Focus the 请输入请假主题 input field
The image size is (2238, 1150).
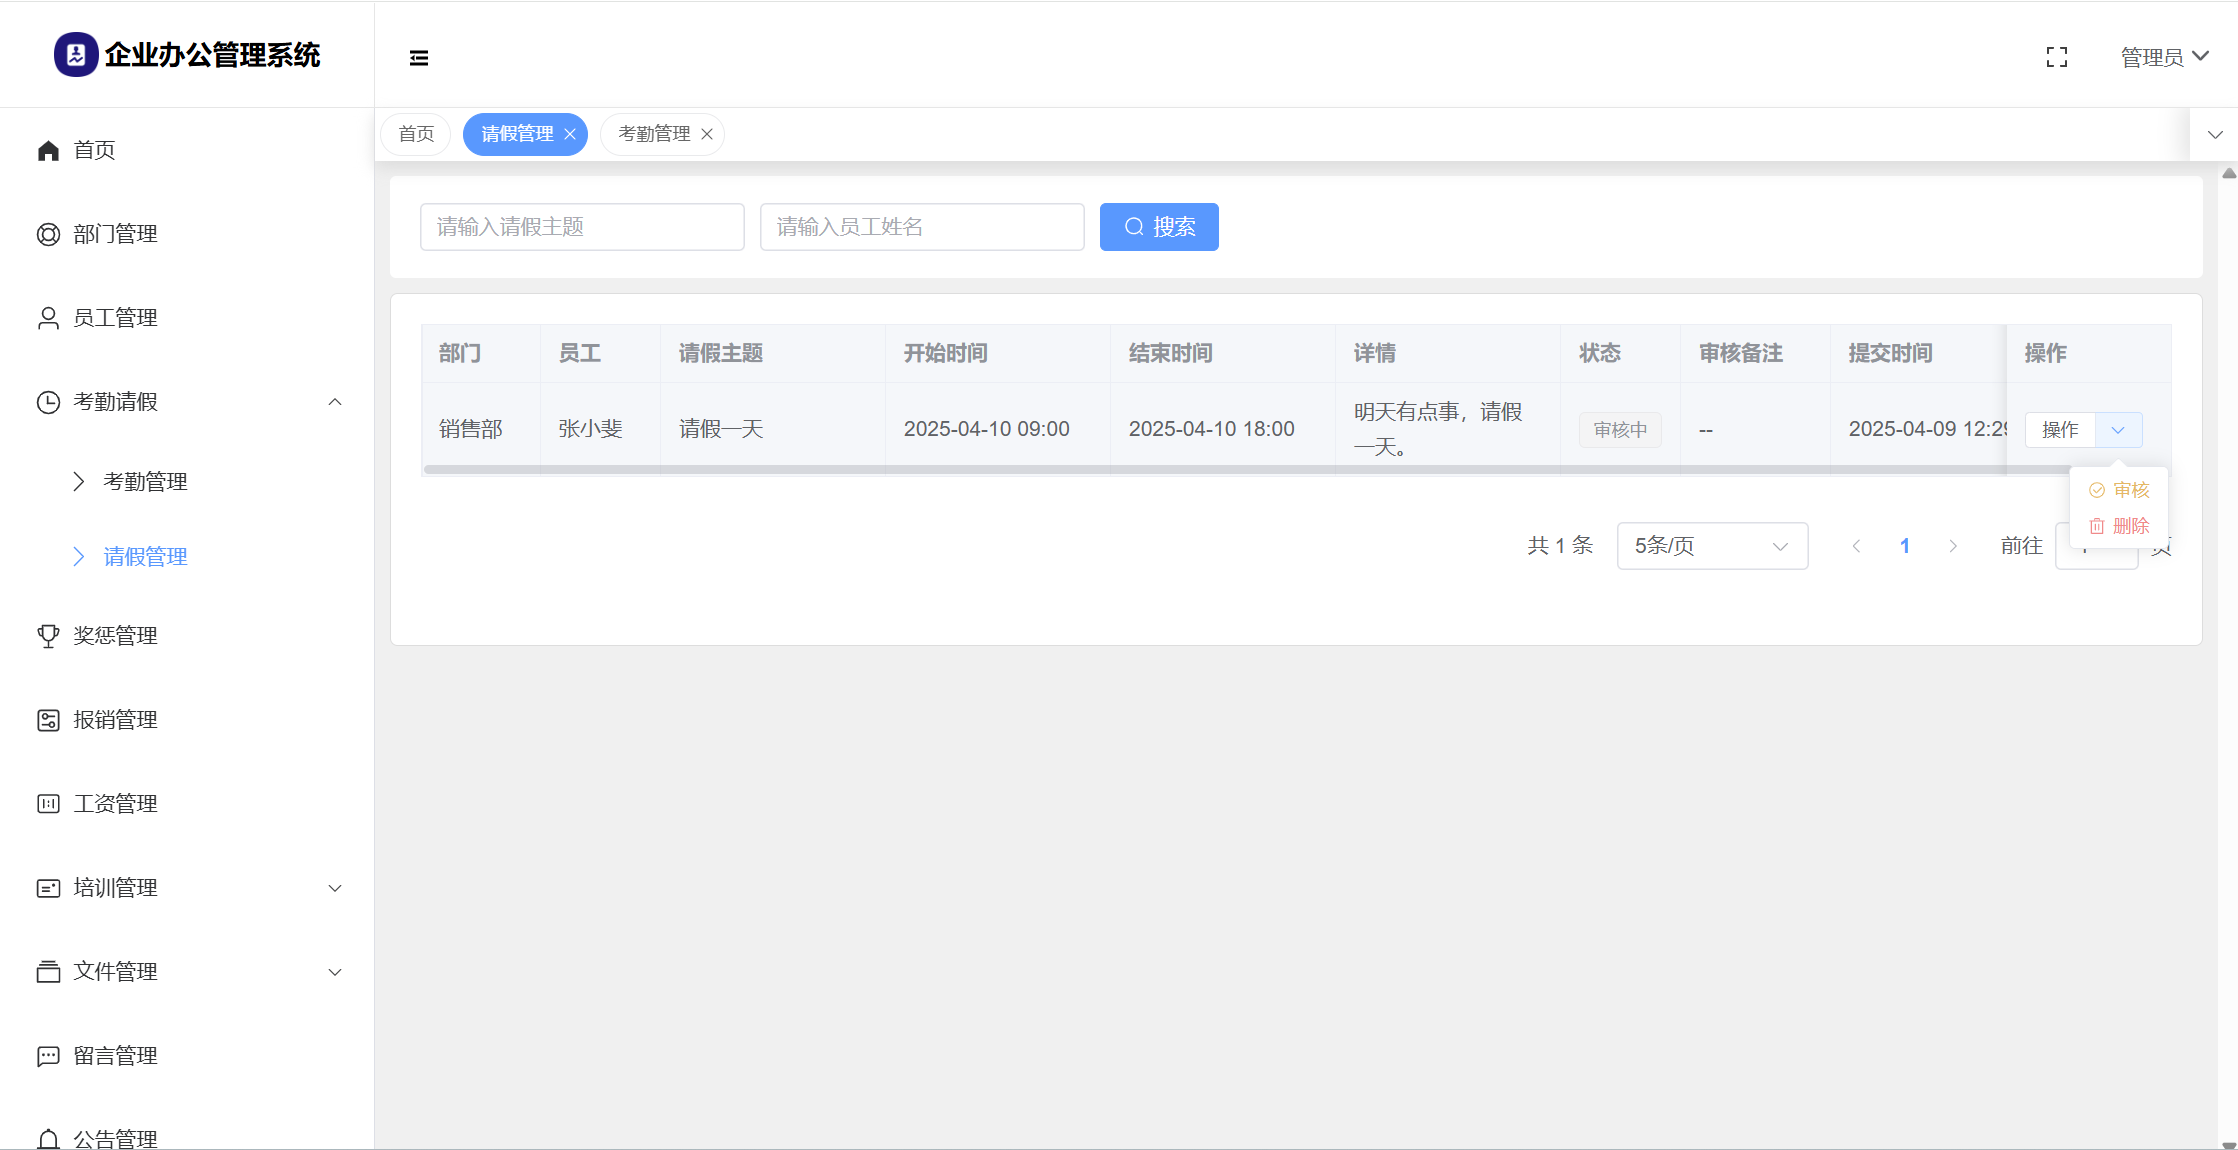click(x=582, y=228)
